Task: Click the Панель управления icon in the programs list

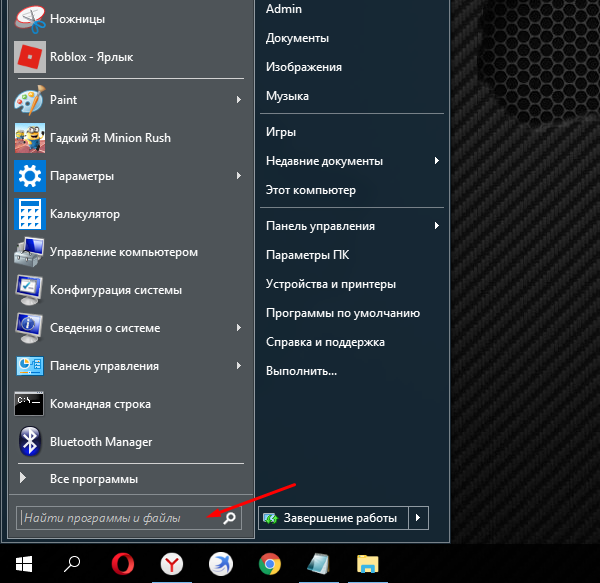Action: click(30, 366)
